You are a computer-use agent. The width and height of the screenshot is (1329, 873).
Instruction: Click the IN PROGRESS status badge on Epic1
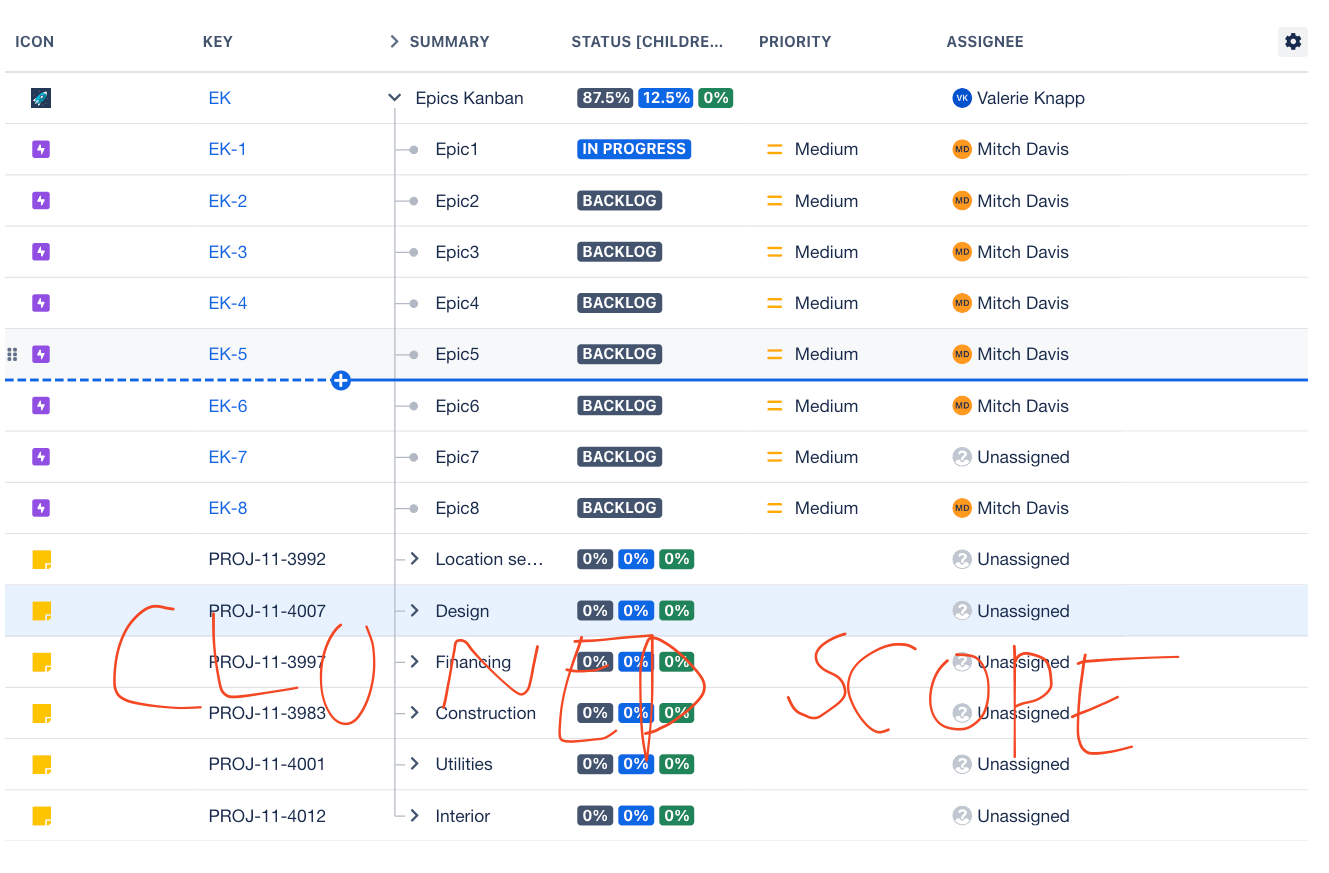click(633, 148)
